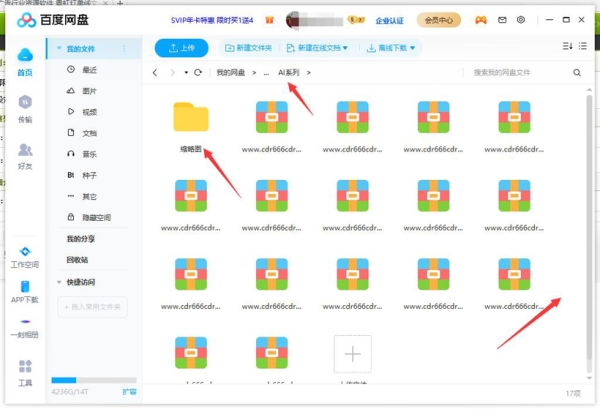Click the 拖入常用文件夹 drop area
Screen dimensions: 600x409
(x=93, y=307)
